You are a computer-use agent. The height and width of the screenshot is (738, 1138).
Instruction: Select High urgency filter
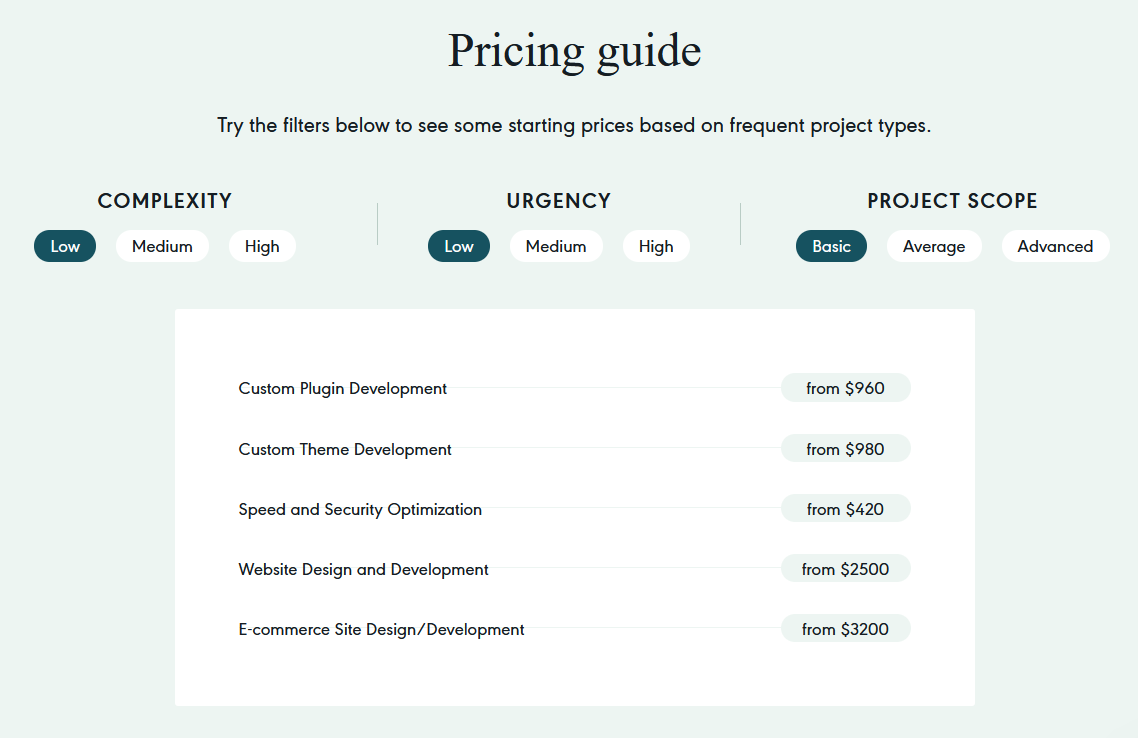[x=656, y=245]
